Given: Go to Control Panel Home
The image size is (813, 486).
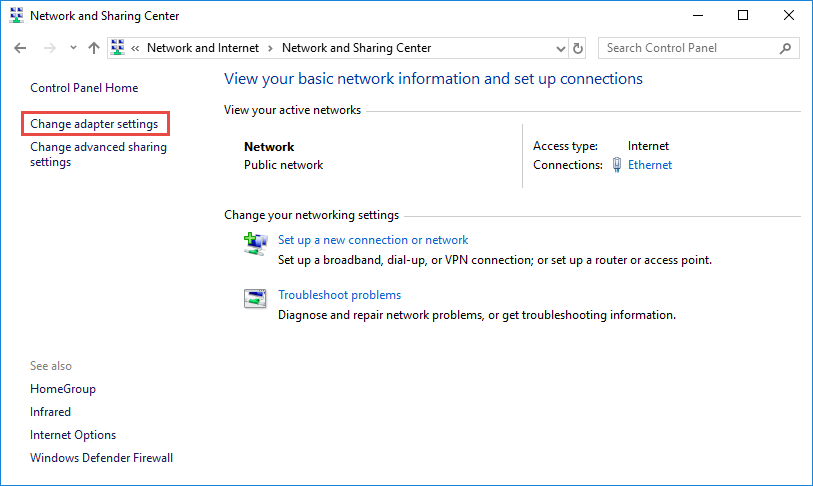Looking at the screenshot, I should click(84, 88).
